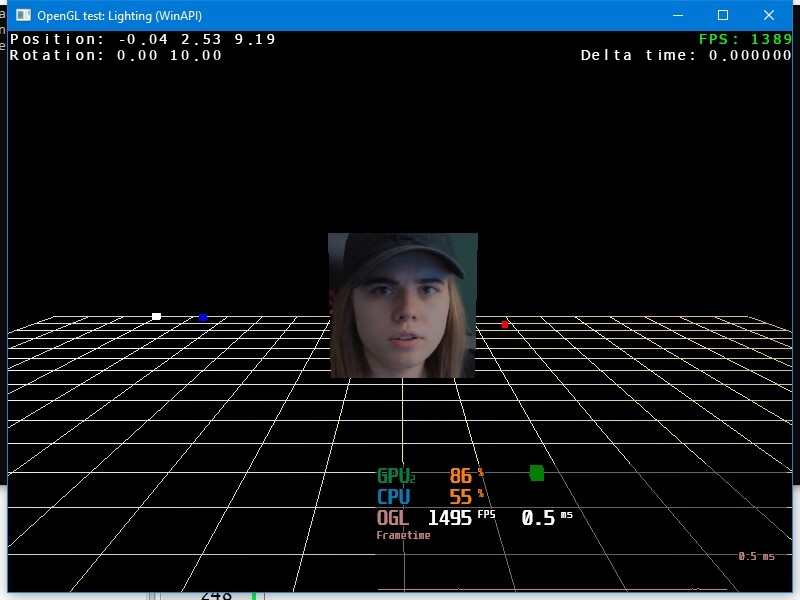Click the GPU 86 % overlay line

click(430, 476)
